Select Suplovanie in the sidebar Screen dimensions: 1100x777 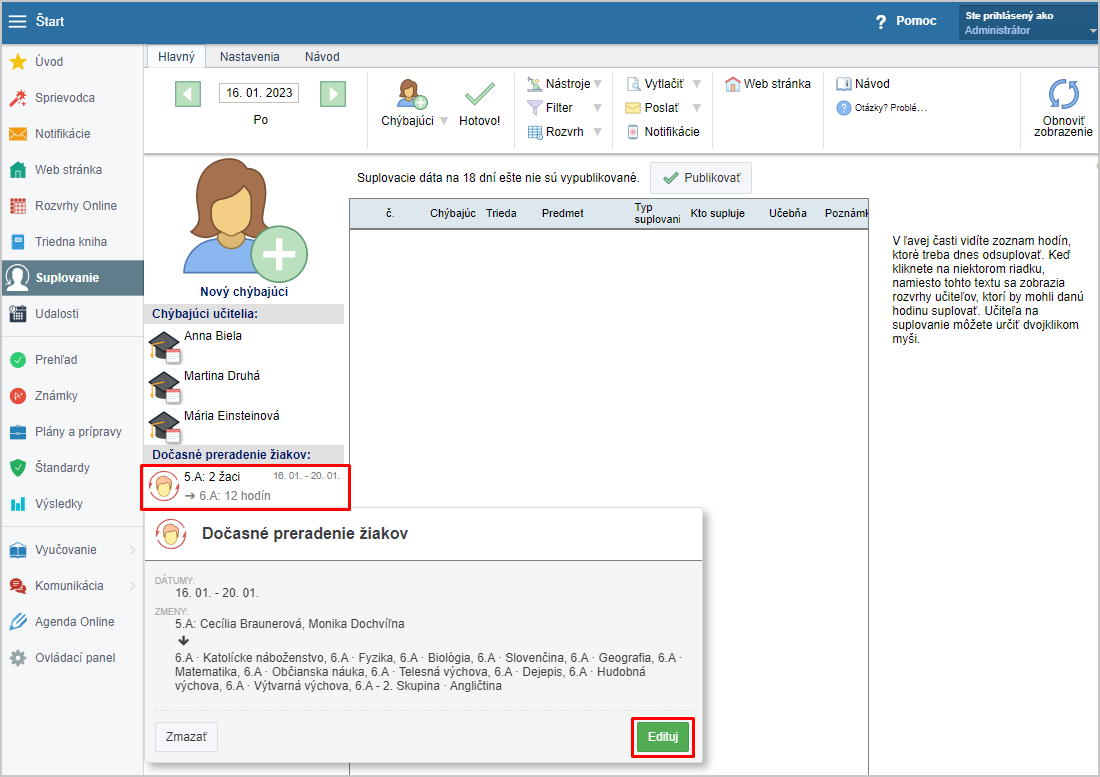72,278
